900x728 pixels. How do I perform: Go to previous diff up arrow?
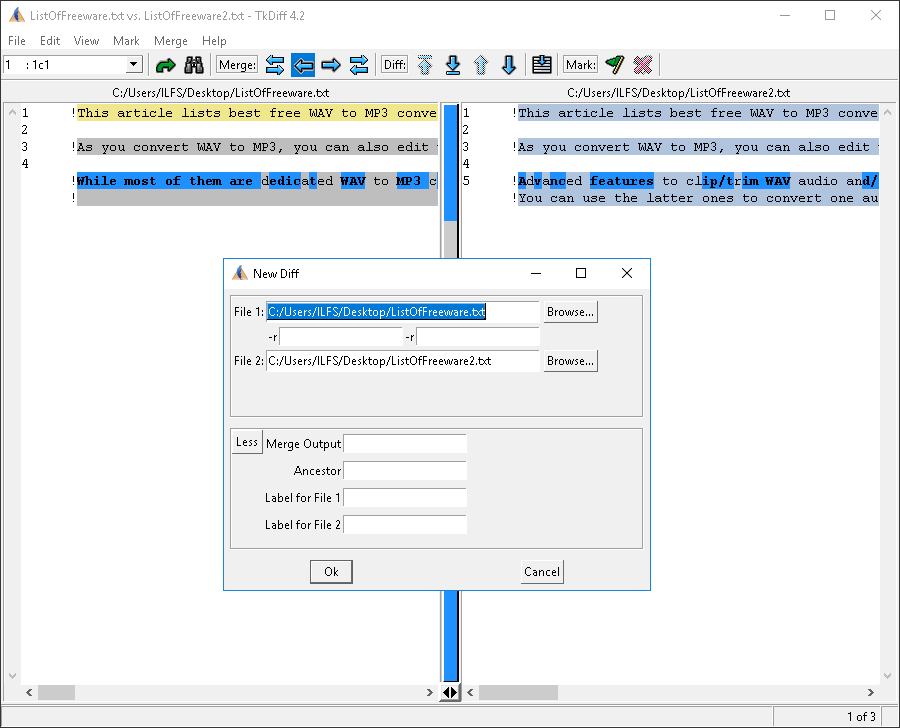click(481, 65)
